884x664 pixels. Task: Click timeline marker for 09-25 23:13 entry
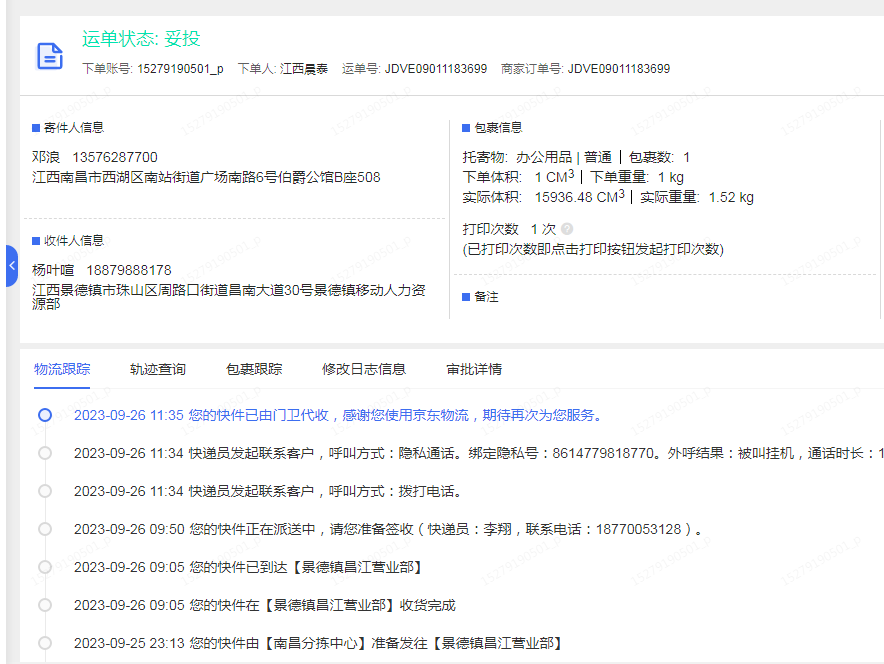tap(45, 643)
